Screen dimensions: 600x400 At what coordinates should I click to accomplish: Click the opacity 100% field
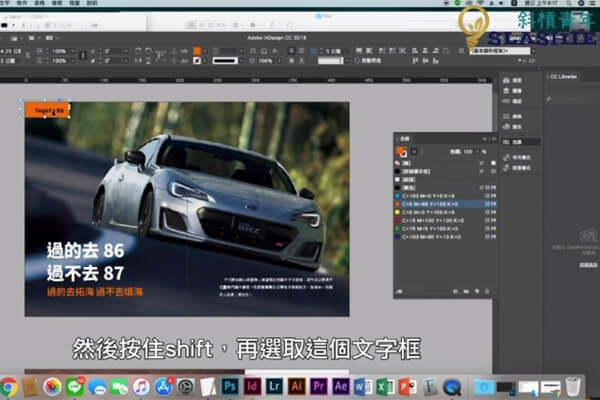tap(265, 61)
